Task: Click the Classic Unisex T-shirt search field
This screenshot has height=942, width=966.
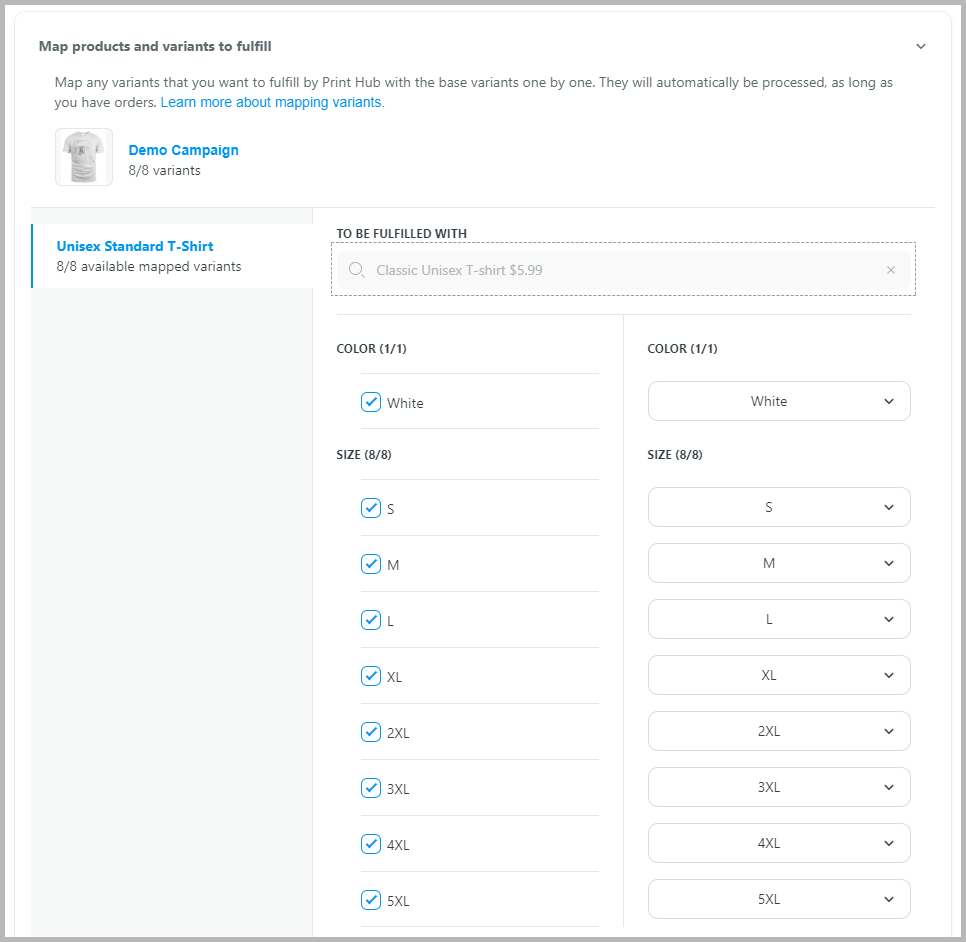Action: point(623,270)
